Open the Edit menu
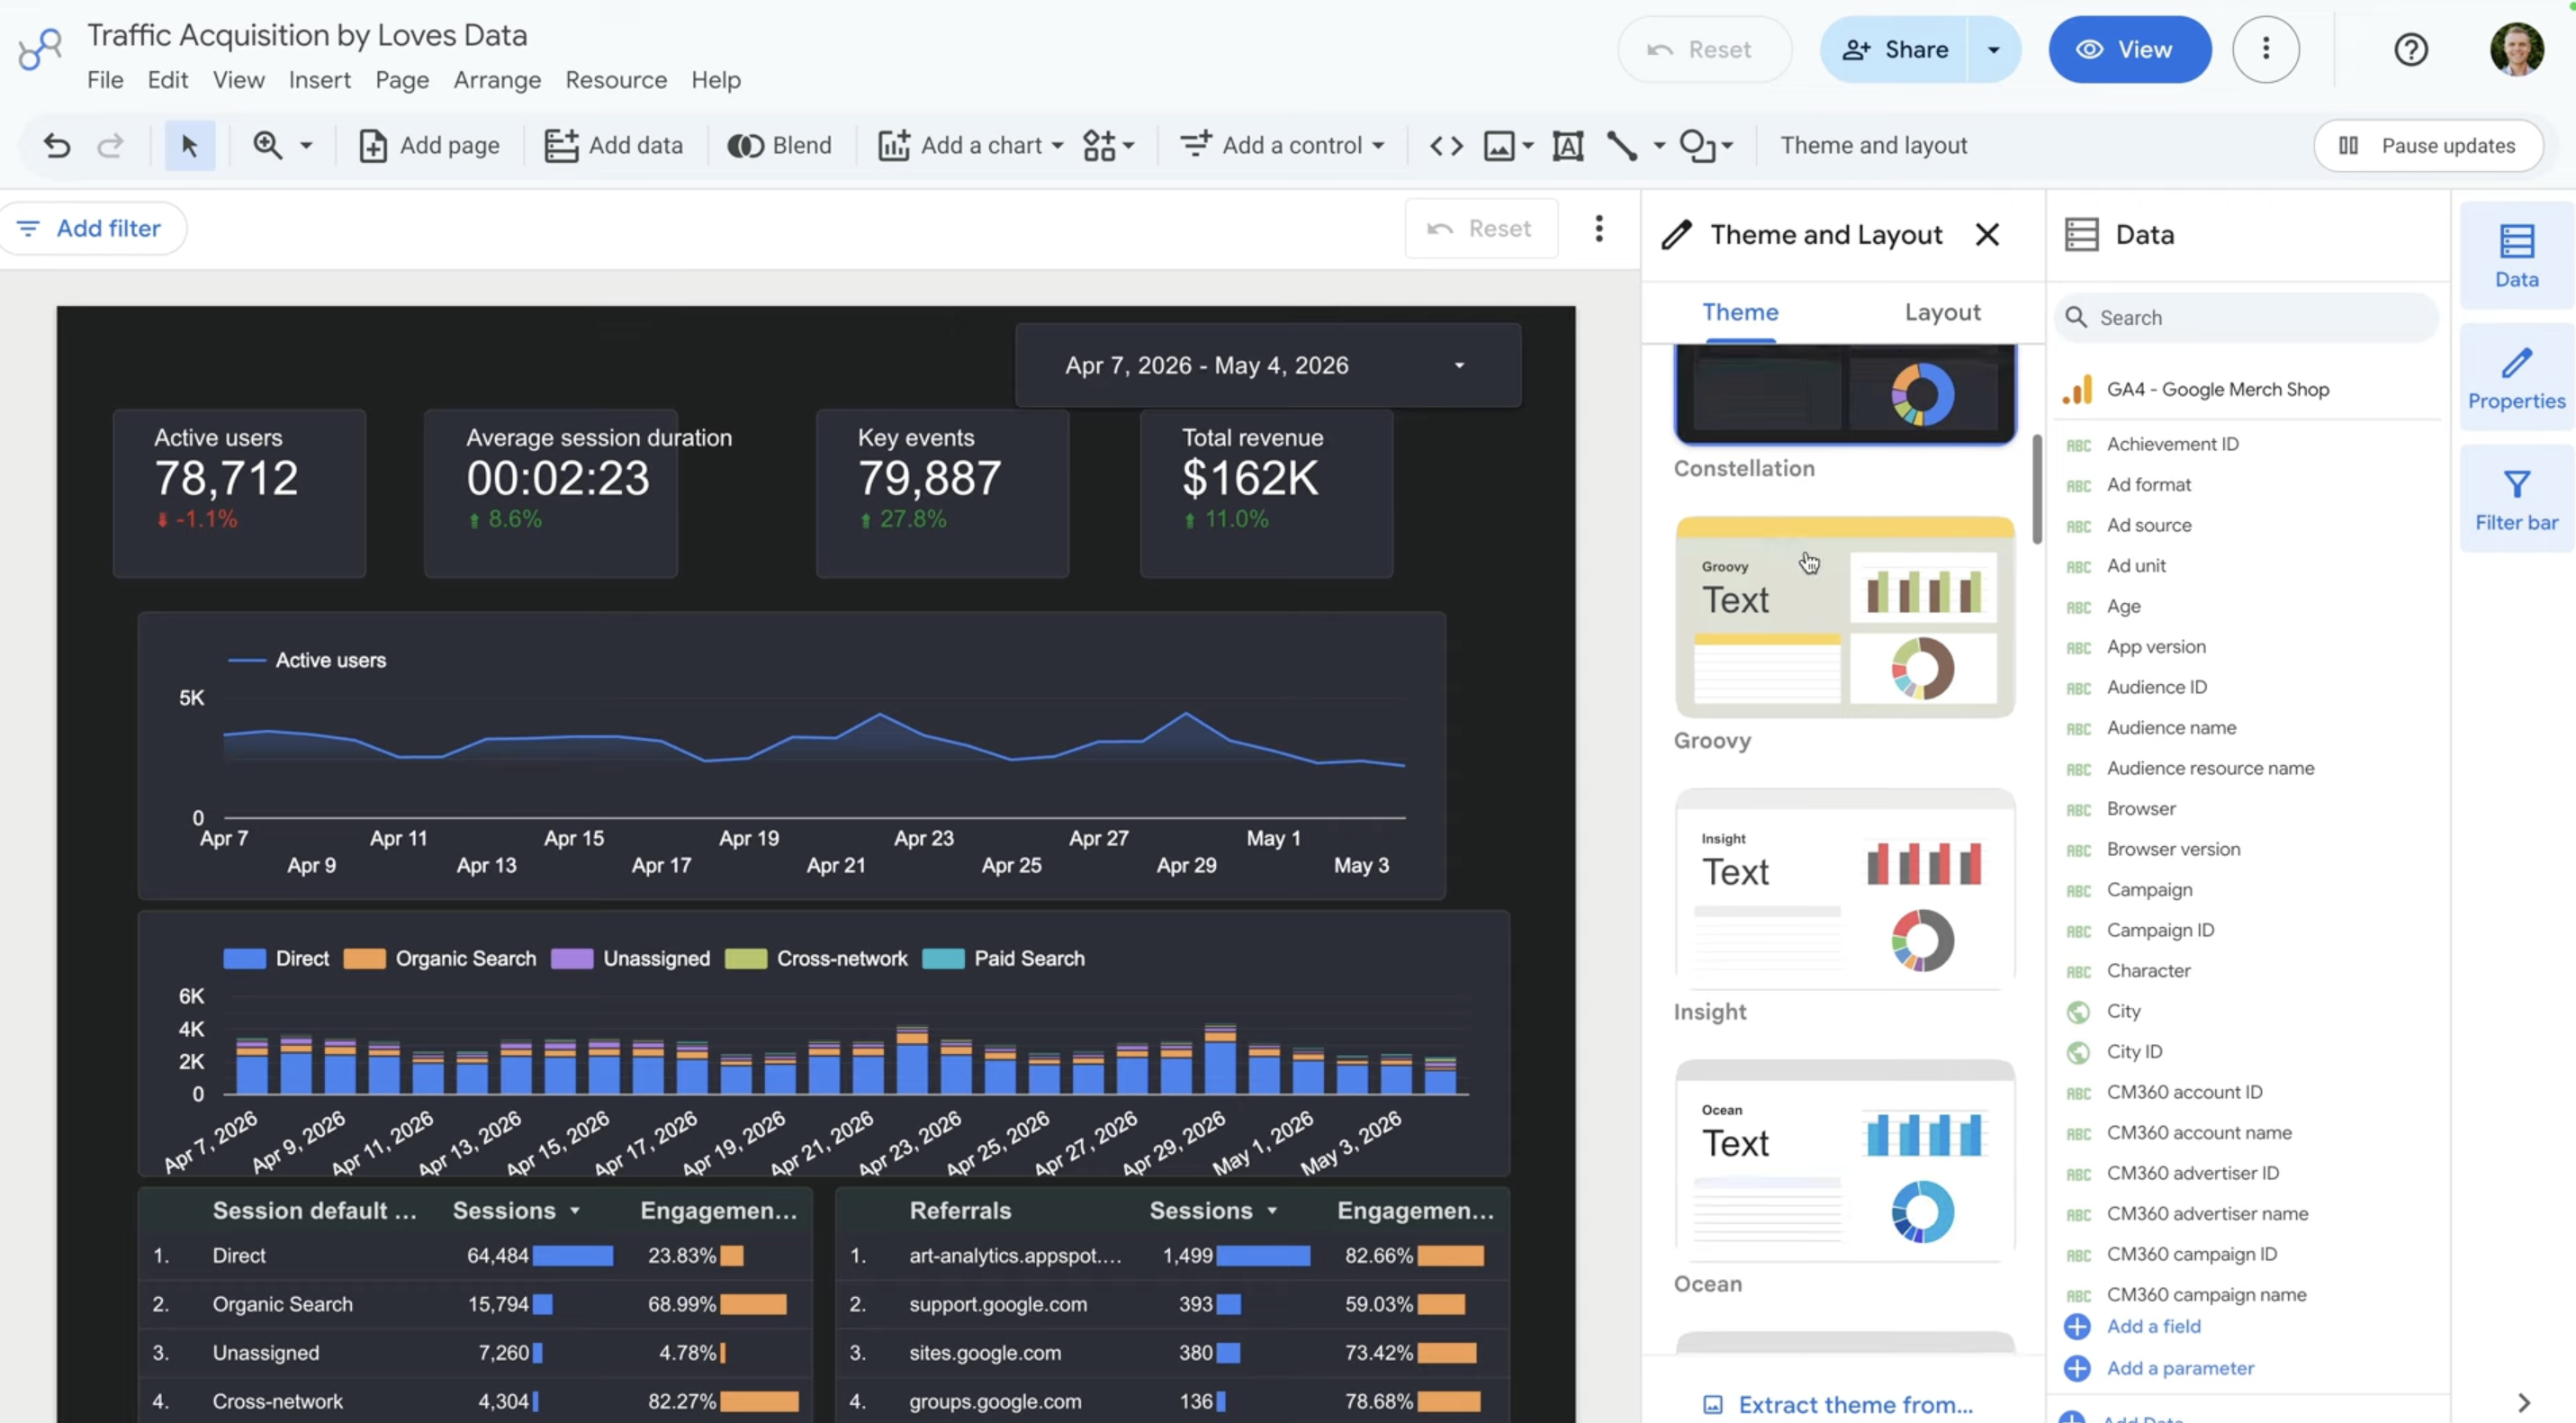 tap(167, 80)
